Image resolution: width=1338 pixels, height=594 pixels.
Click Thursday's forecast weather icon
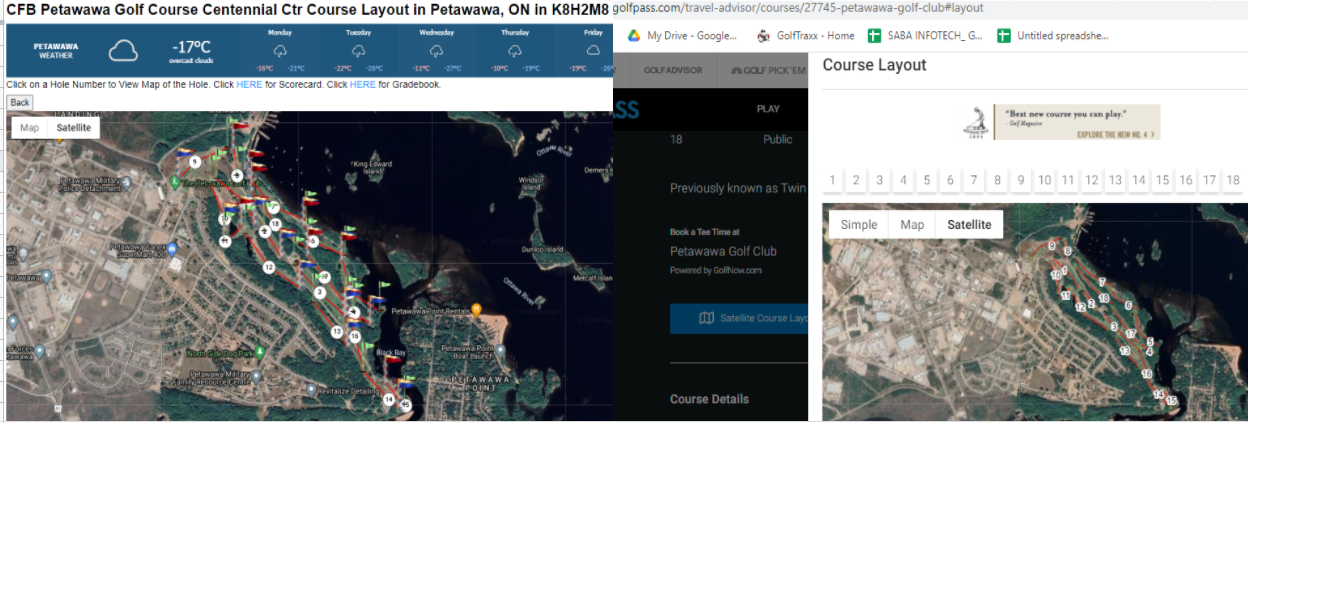pyautogui.click(x=514, y=50)
